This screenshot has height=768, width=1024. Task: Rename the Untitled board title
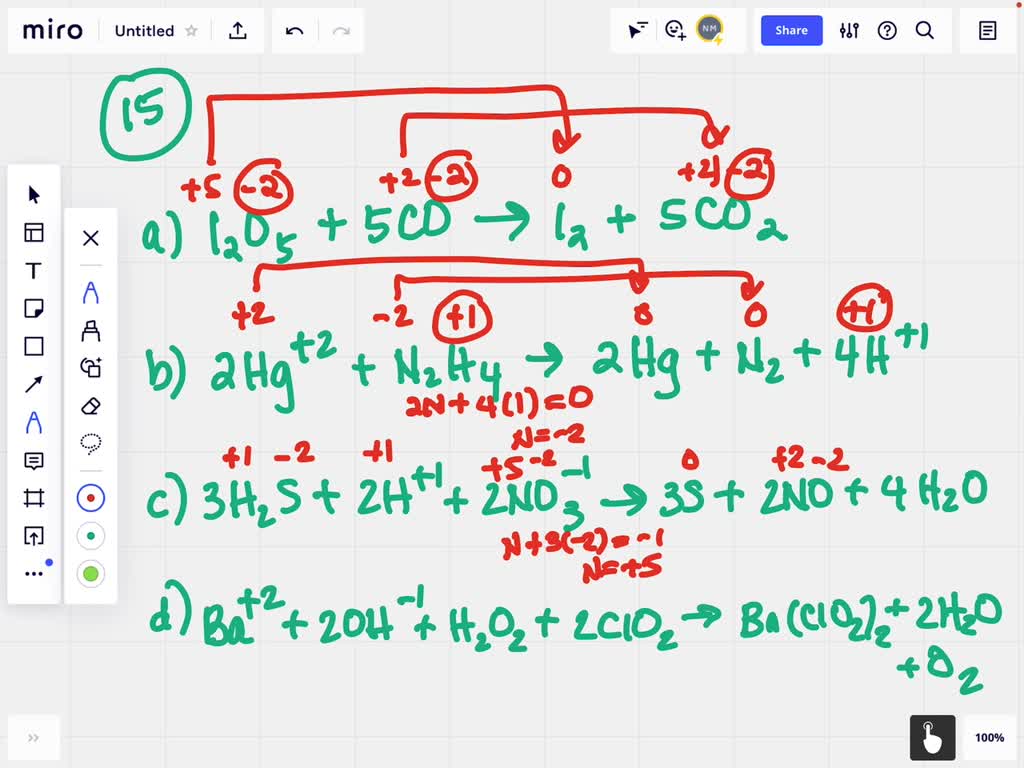click(144, 31)
